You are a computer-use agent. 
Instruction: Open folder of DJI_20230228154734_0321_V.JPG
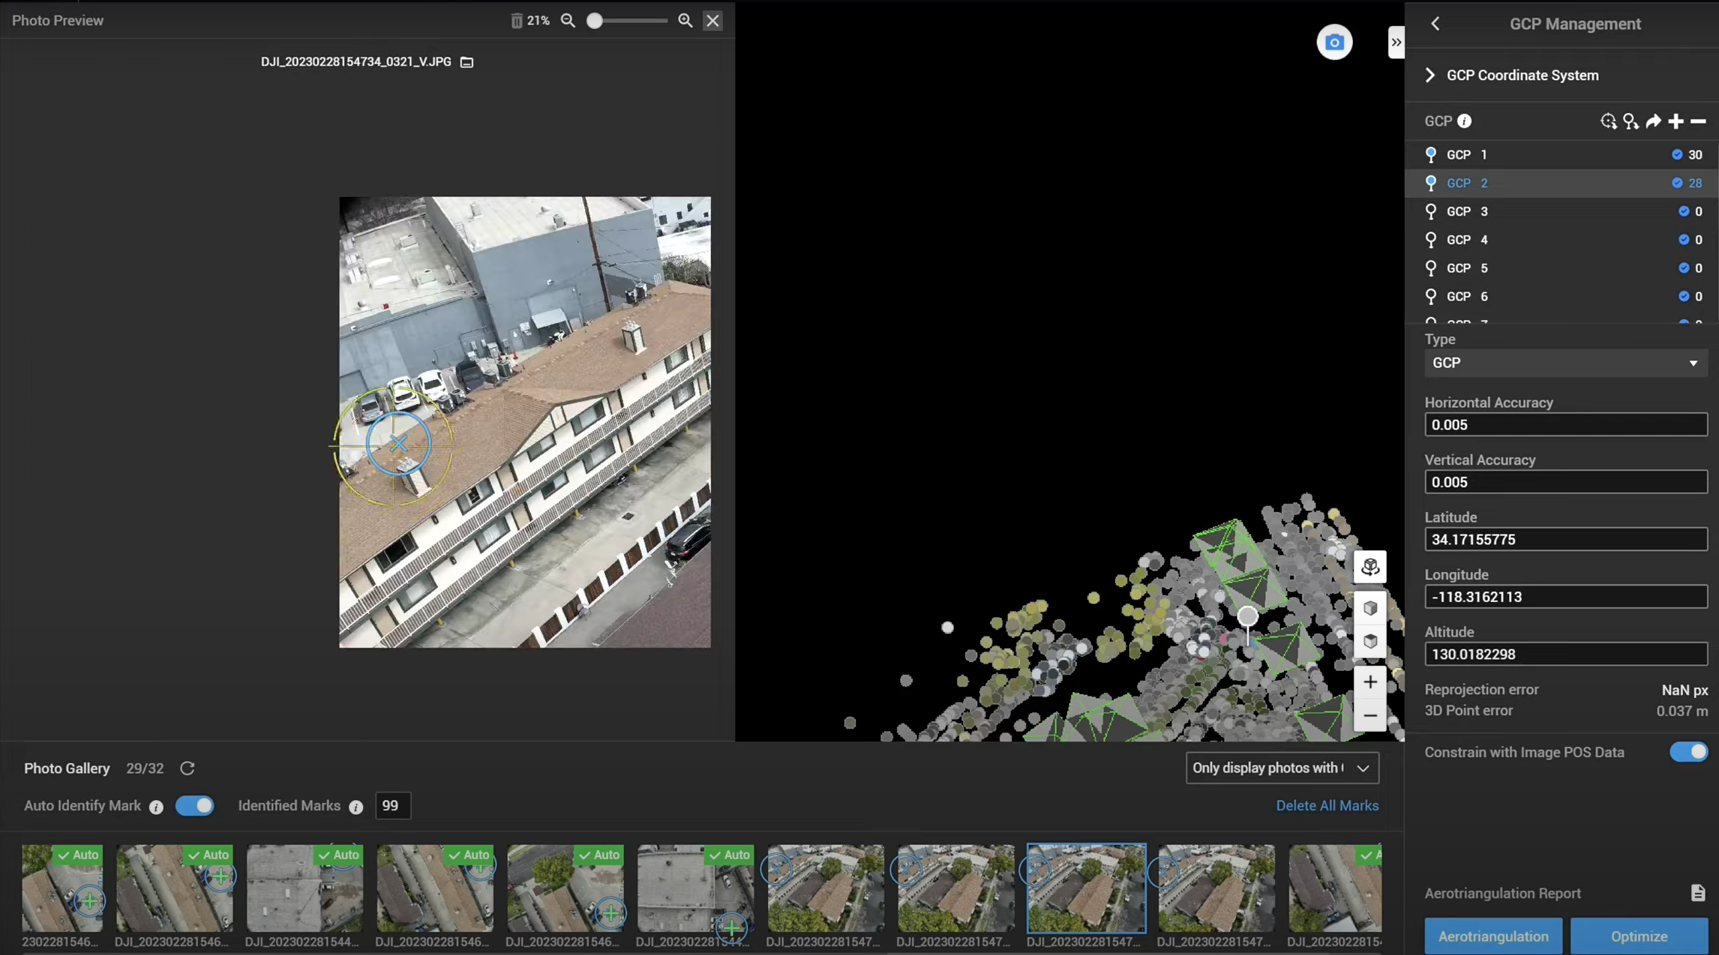click(x=467, y=62)
